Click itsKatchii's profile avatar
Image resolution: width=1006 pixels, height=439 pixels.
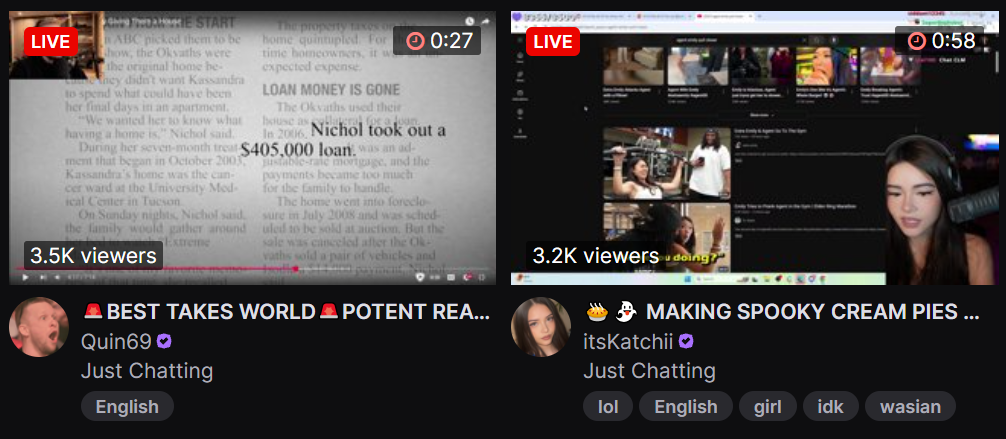click(x=541, y=327)
